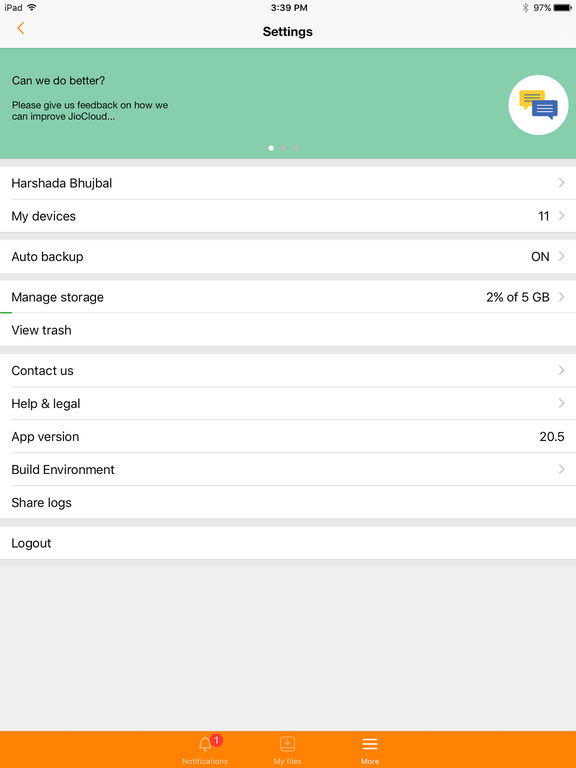Click the battery icon in status bar

[563, 8]
